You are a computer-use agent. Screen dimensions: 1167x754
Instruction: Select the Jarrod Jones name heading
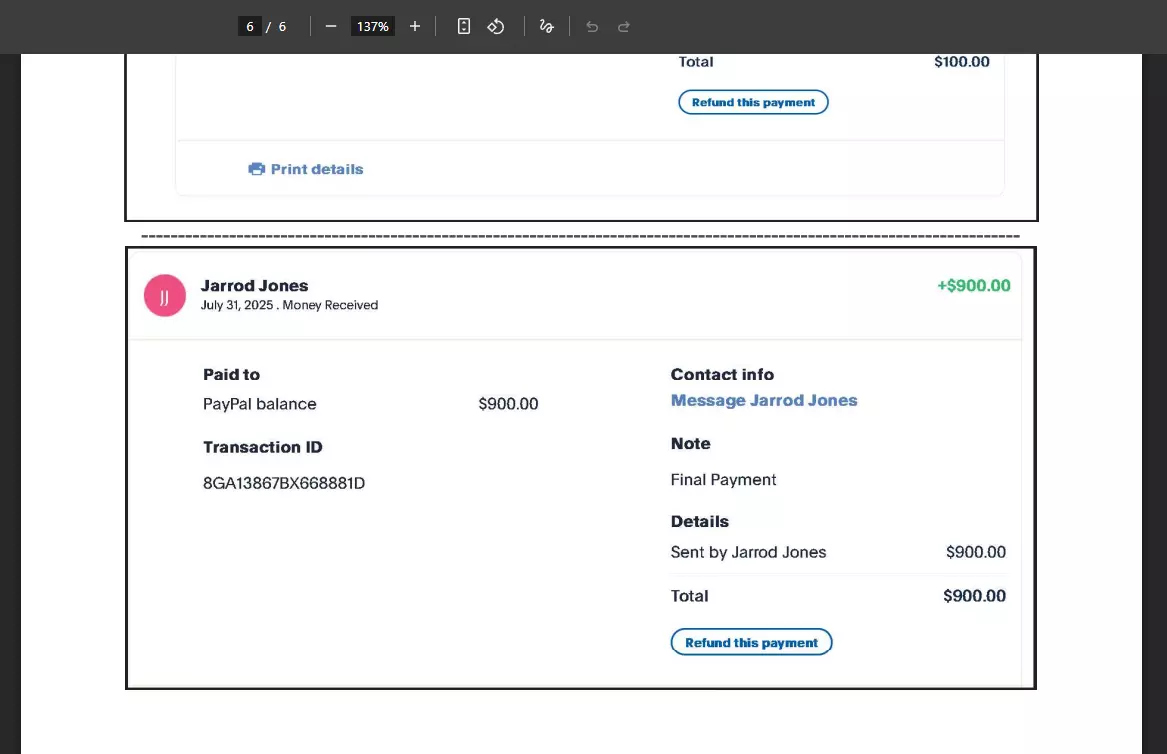255,285
